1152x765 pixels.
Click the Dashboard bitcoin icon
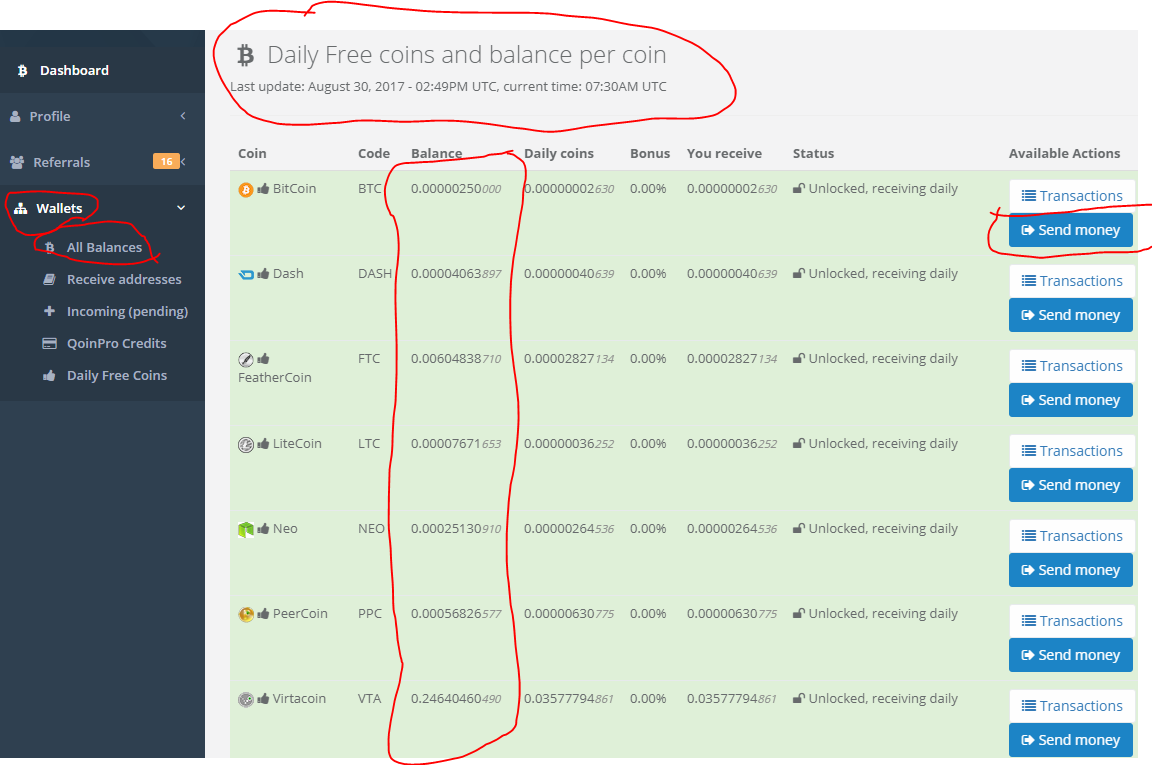pos(23,71)
